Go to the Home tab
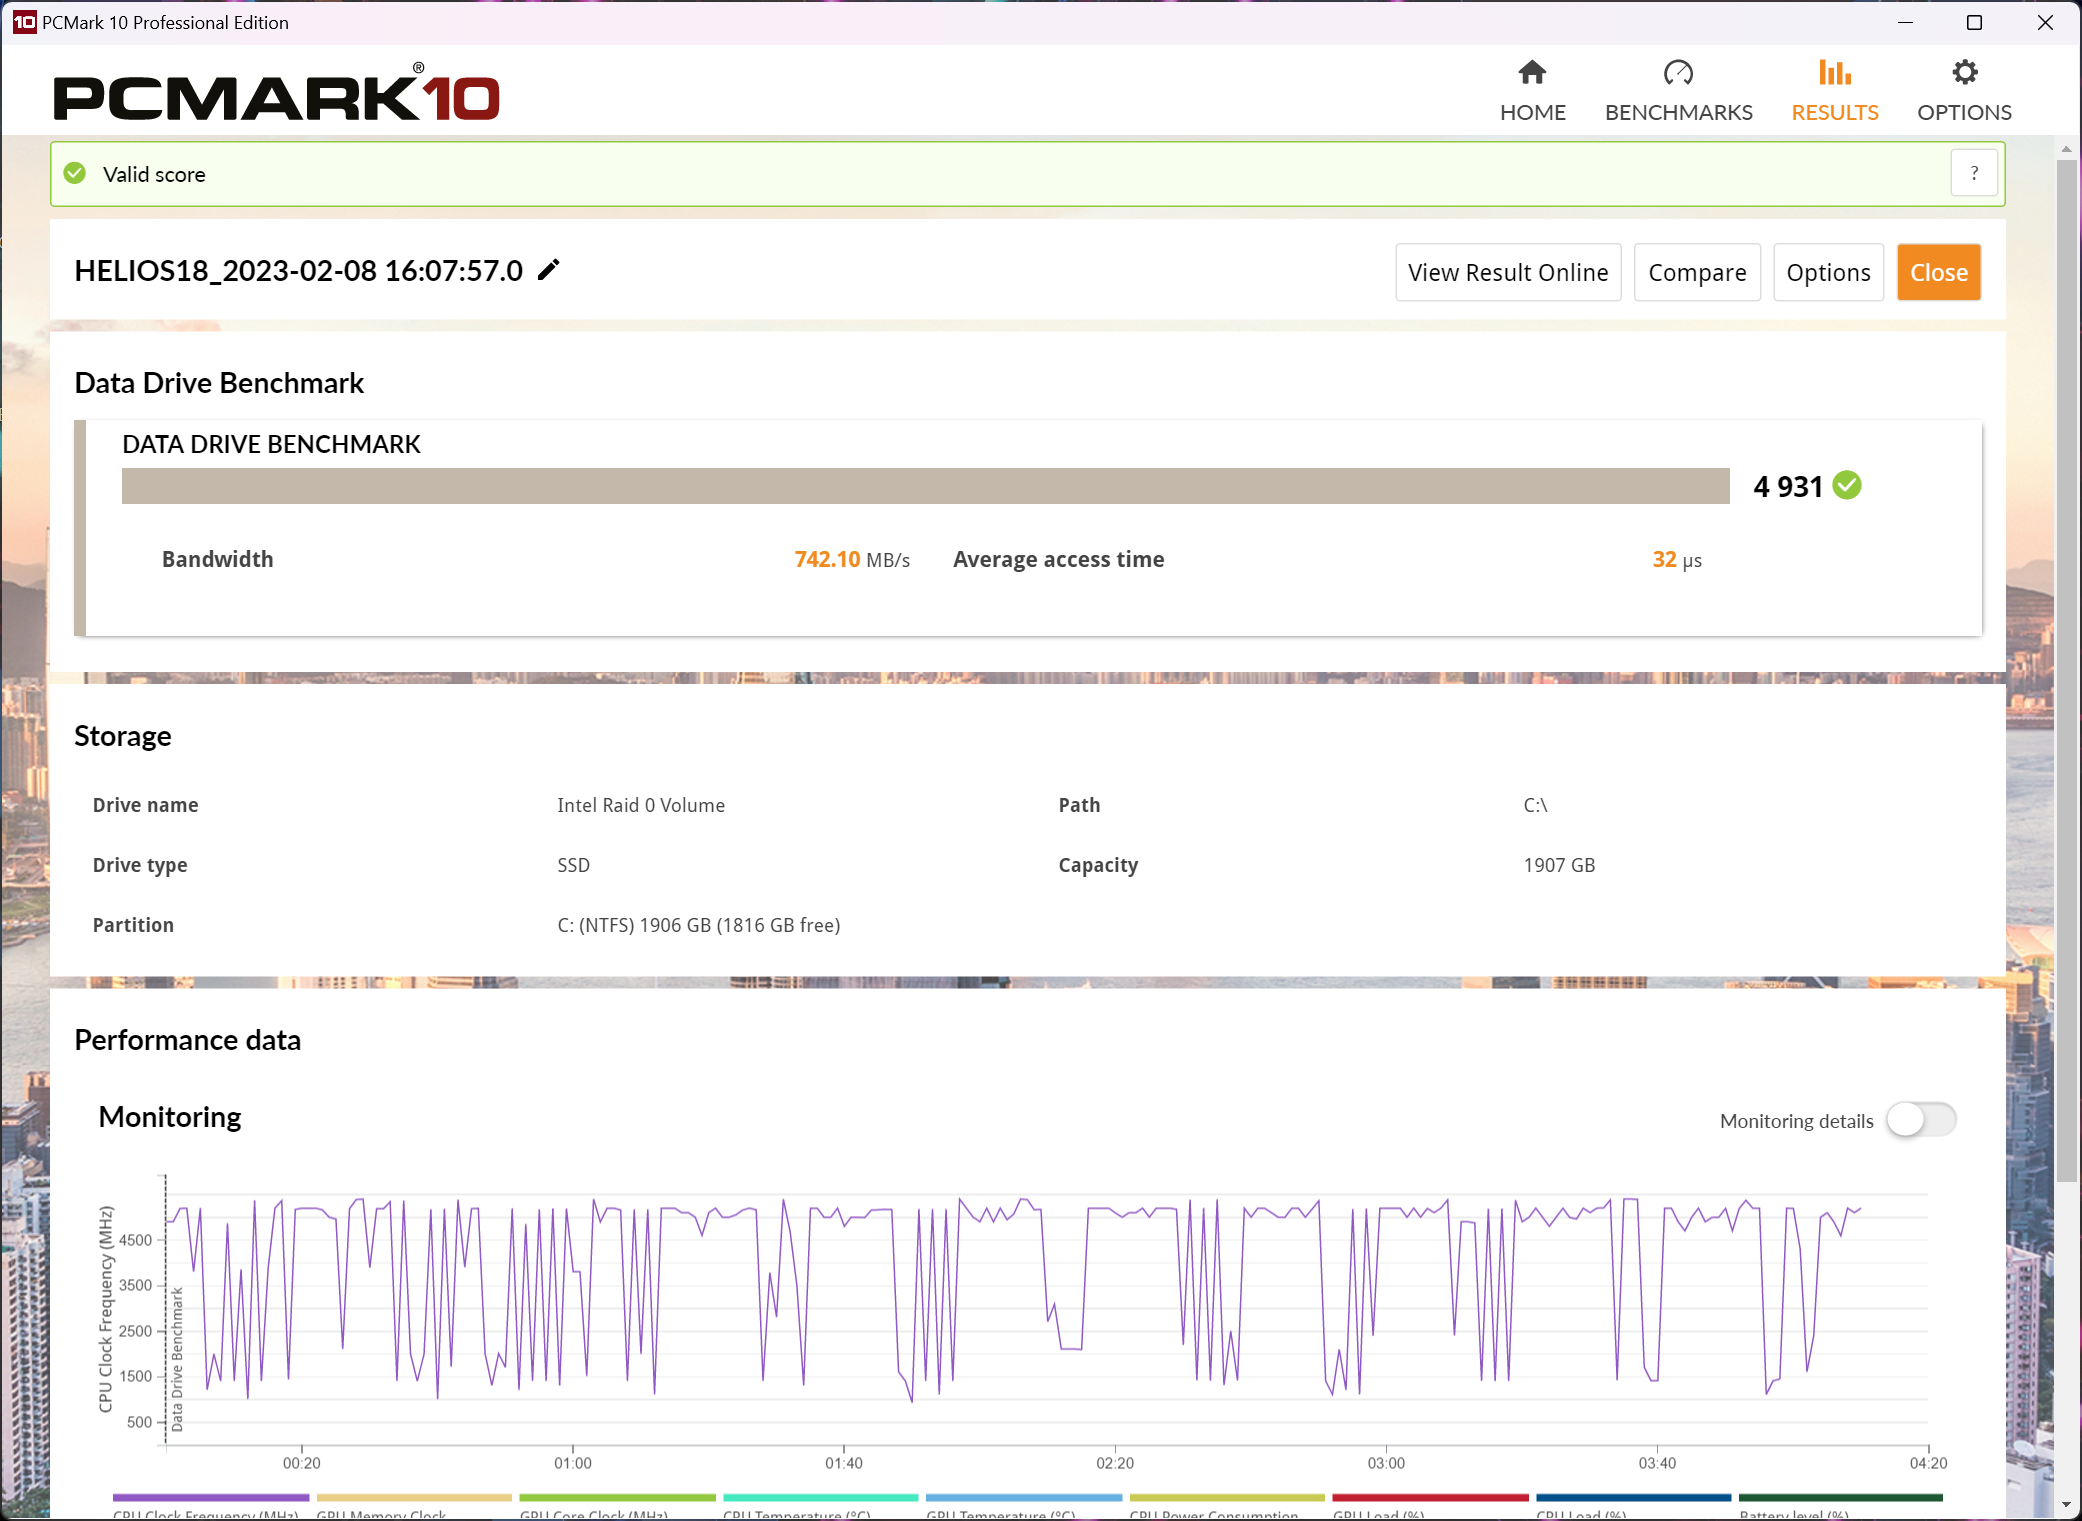The width and height of the screenshot is (2082, 1521). [1532, 90]
